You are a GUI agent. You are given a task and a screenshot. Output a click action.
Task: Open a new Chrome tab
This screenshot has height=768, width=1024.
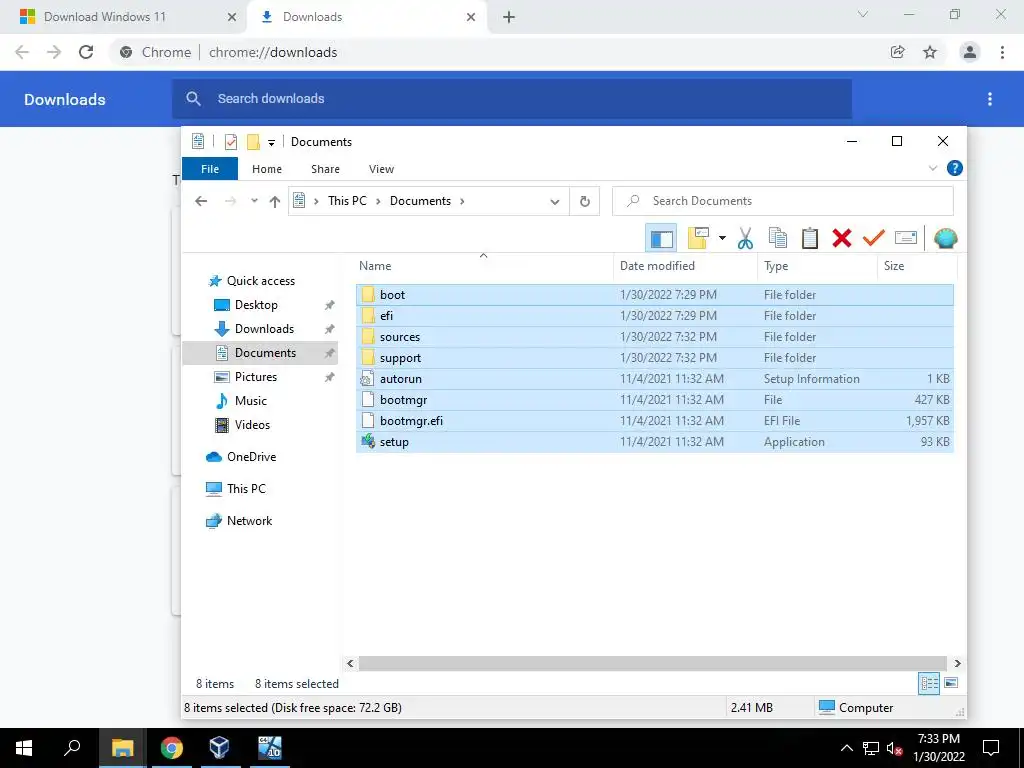[x=509, y=18]
